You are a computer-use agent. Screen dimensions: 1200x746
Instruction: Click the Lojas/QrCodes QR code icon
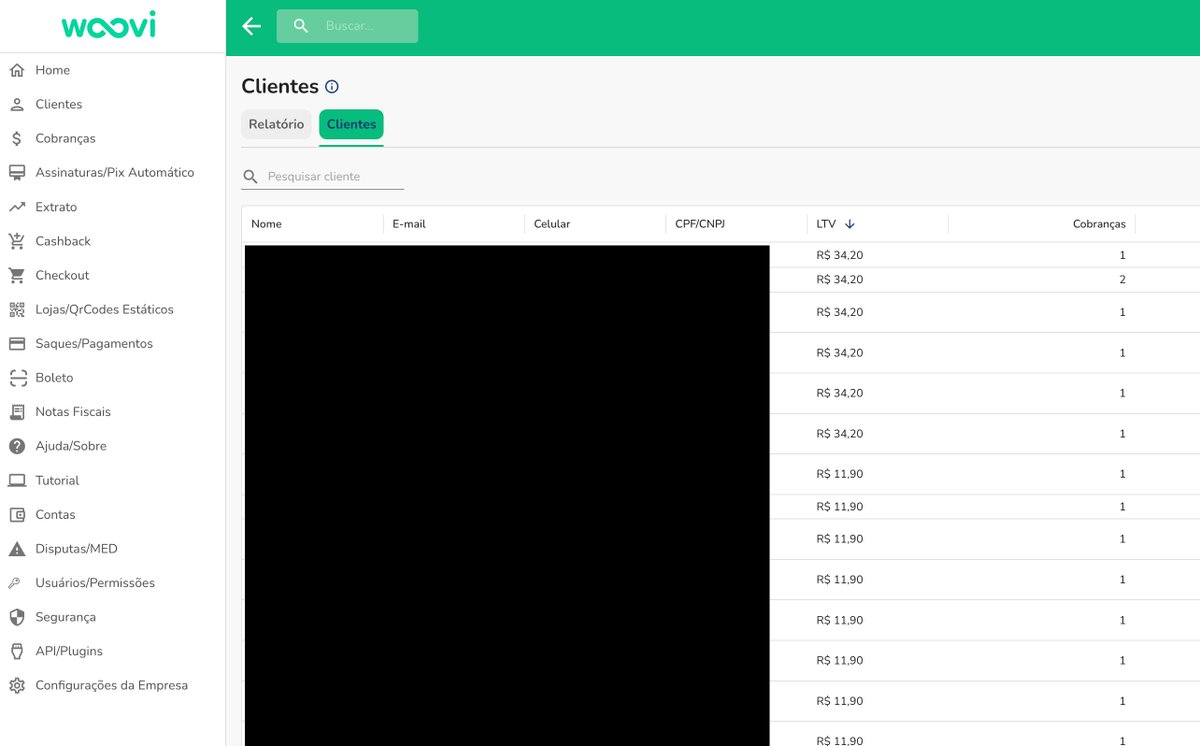[x=17, y=309]
